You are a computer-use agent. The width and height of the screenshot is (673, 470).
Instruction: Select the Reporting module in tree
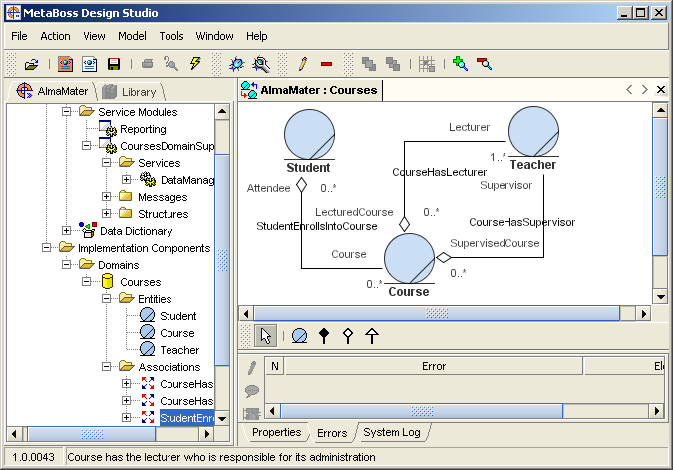[143, 129]
